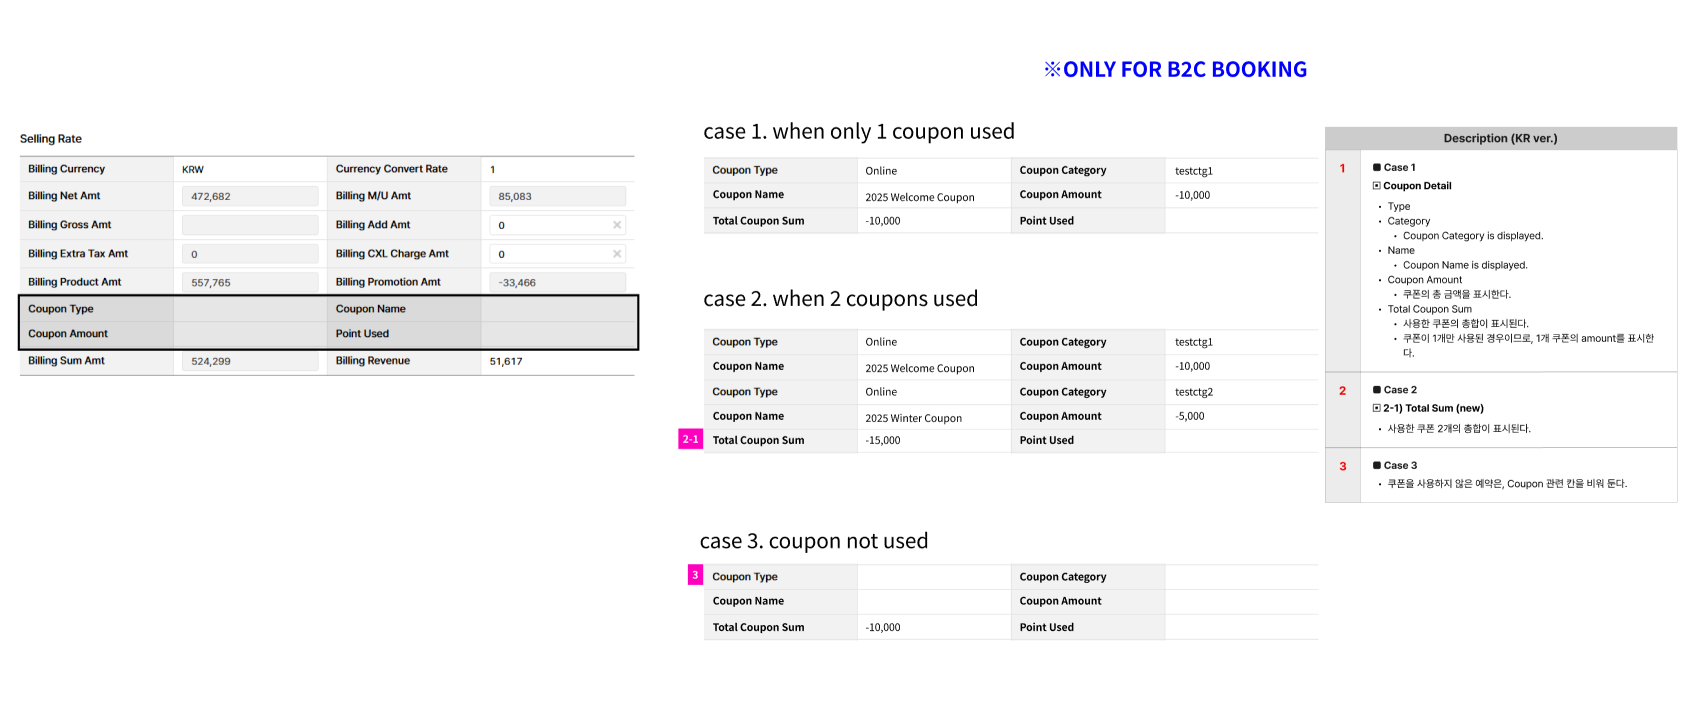Click the Billing Sum Amt field
Viewport: 1684px width, 710px height.
pos(250,361)
